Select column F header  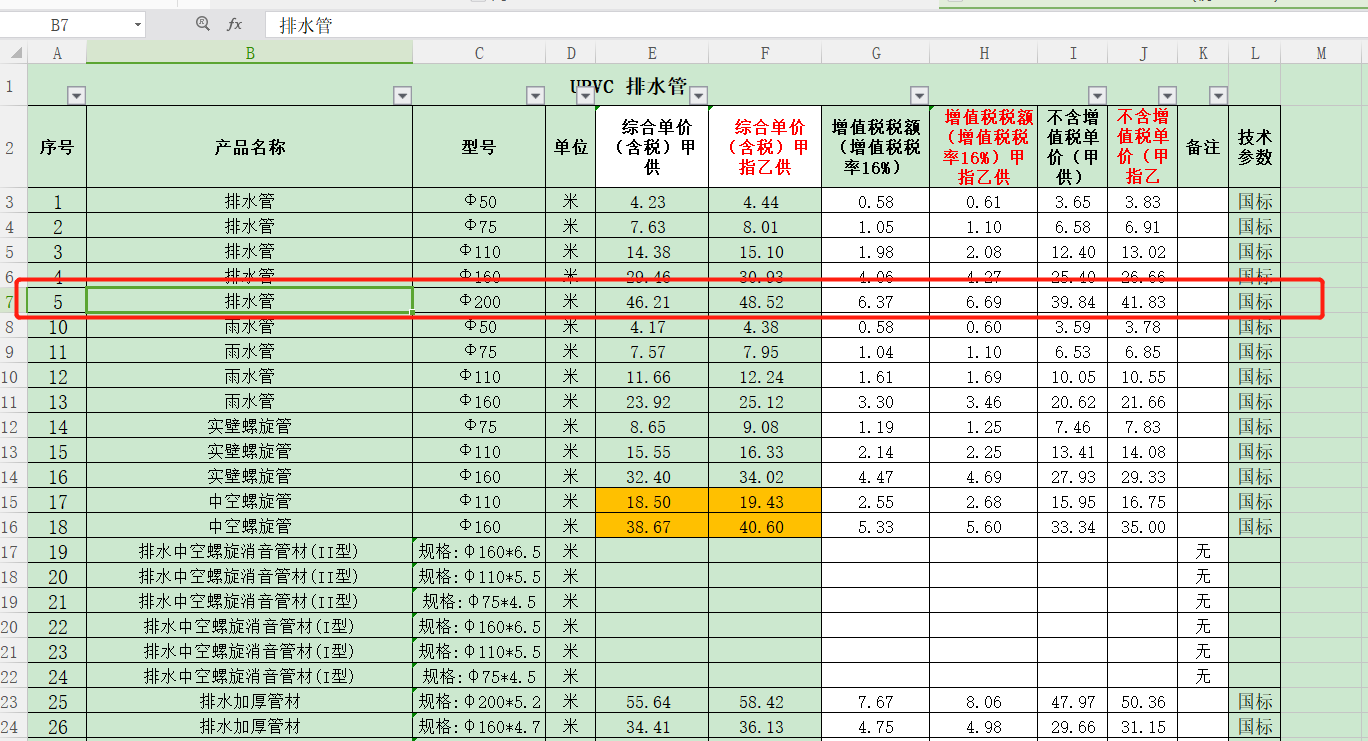coord(765,53)
